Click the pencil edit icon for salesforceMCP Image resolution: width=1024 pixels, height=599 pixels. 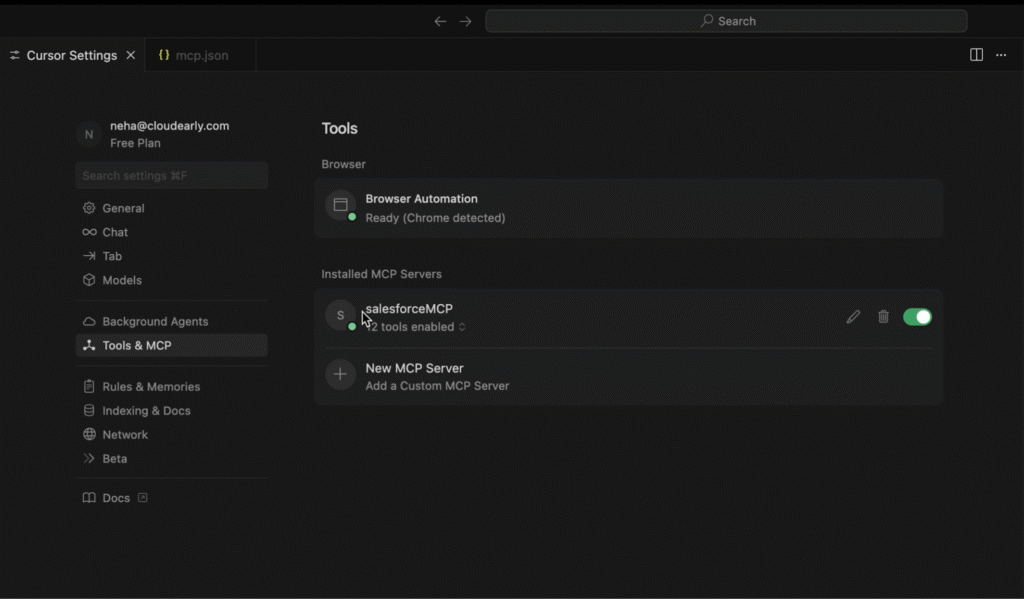[x=853, y=317]
